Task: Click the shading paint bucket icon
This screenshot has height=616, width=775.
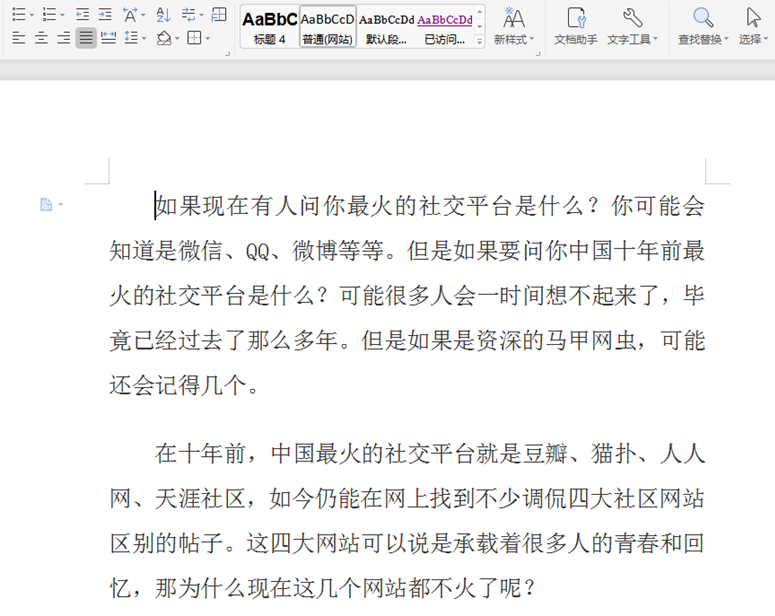Action: (x=164, y=38)
